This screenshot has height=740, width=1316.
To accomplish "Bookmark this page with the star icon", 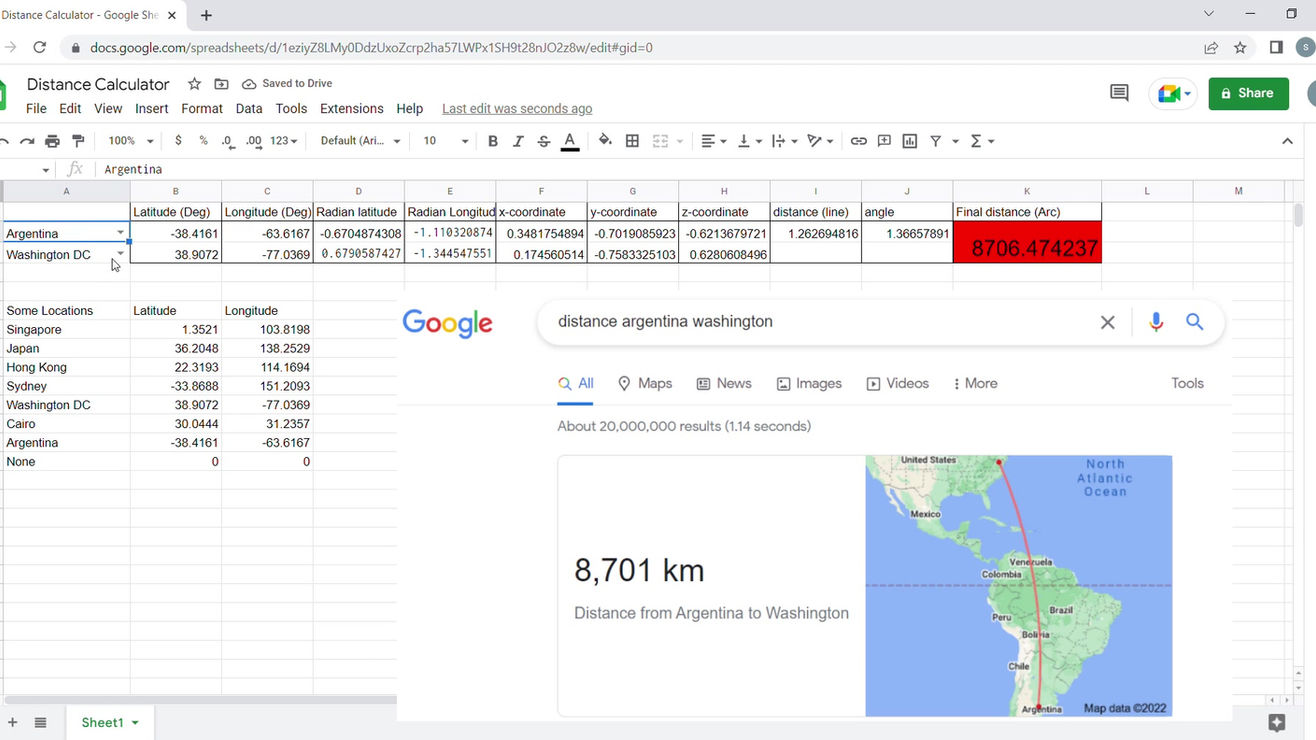I will [1240, 47].
